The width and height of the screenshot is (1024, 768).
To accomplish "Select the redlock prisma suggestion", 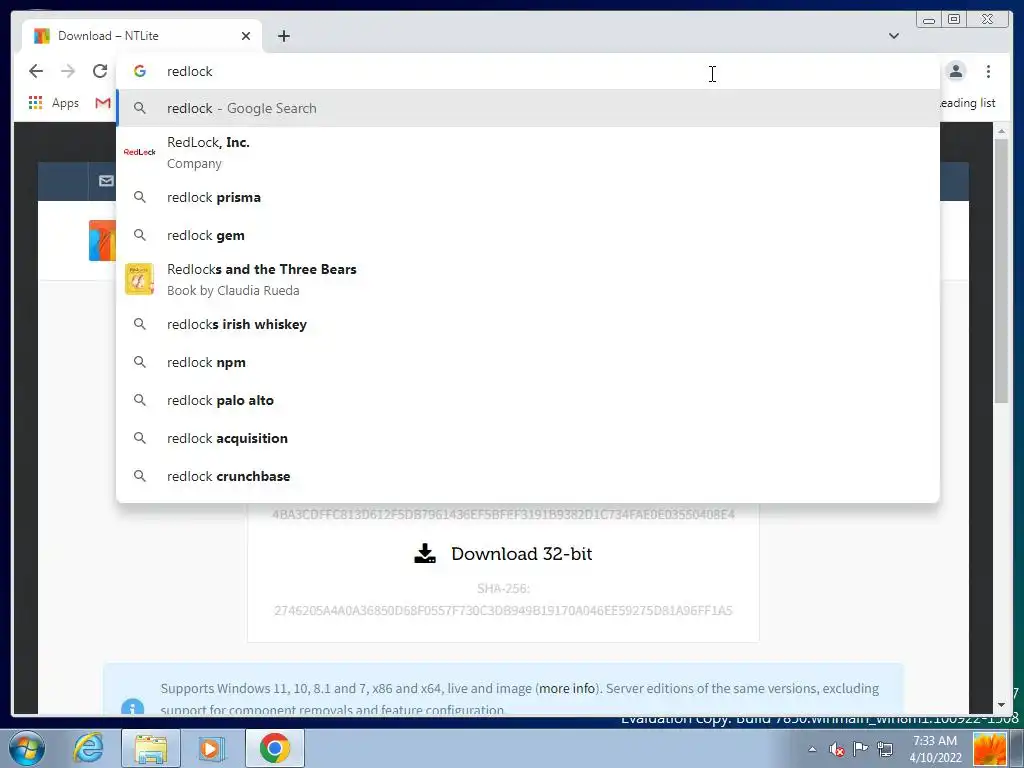I will [528, 197].
